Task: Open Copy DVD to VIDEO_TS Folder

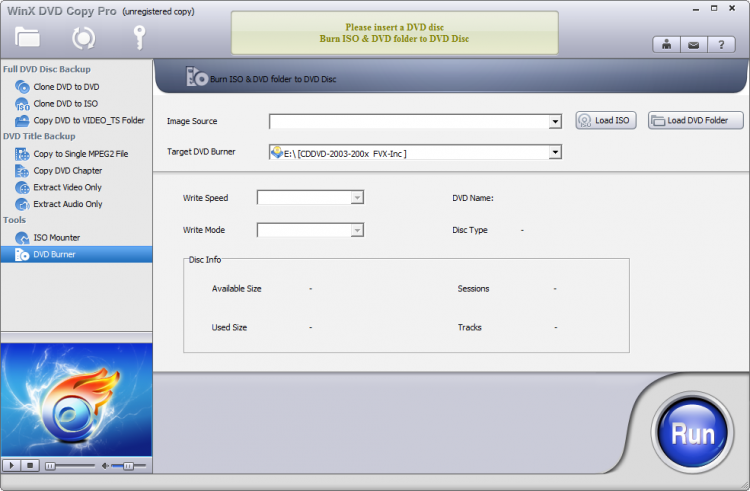Action: [89, 120]
